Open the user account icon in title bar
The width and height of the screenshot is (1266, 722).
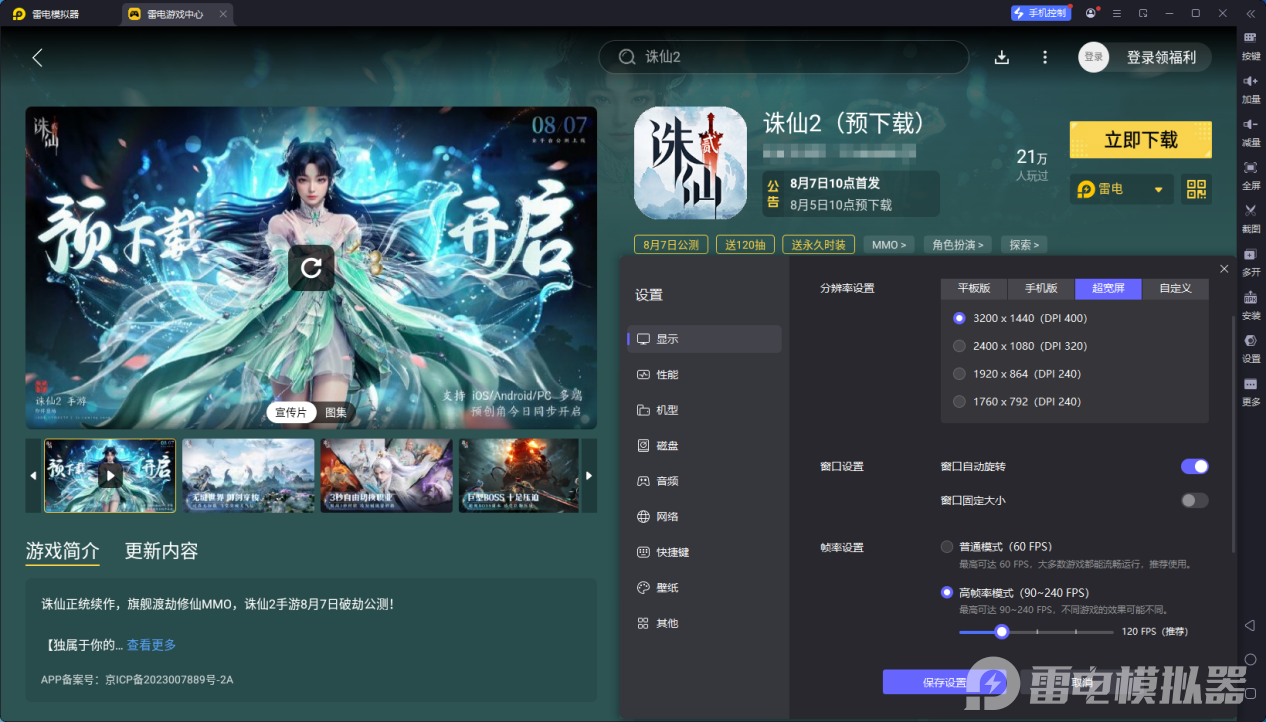1090,13
